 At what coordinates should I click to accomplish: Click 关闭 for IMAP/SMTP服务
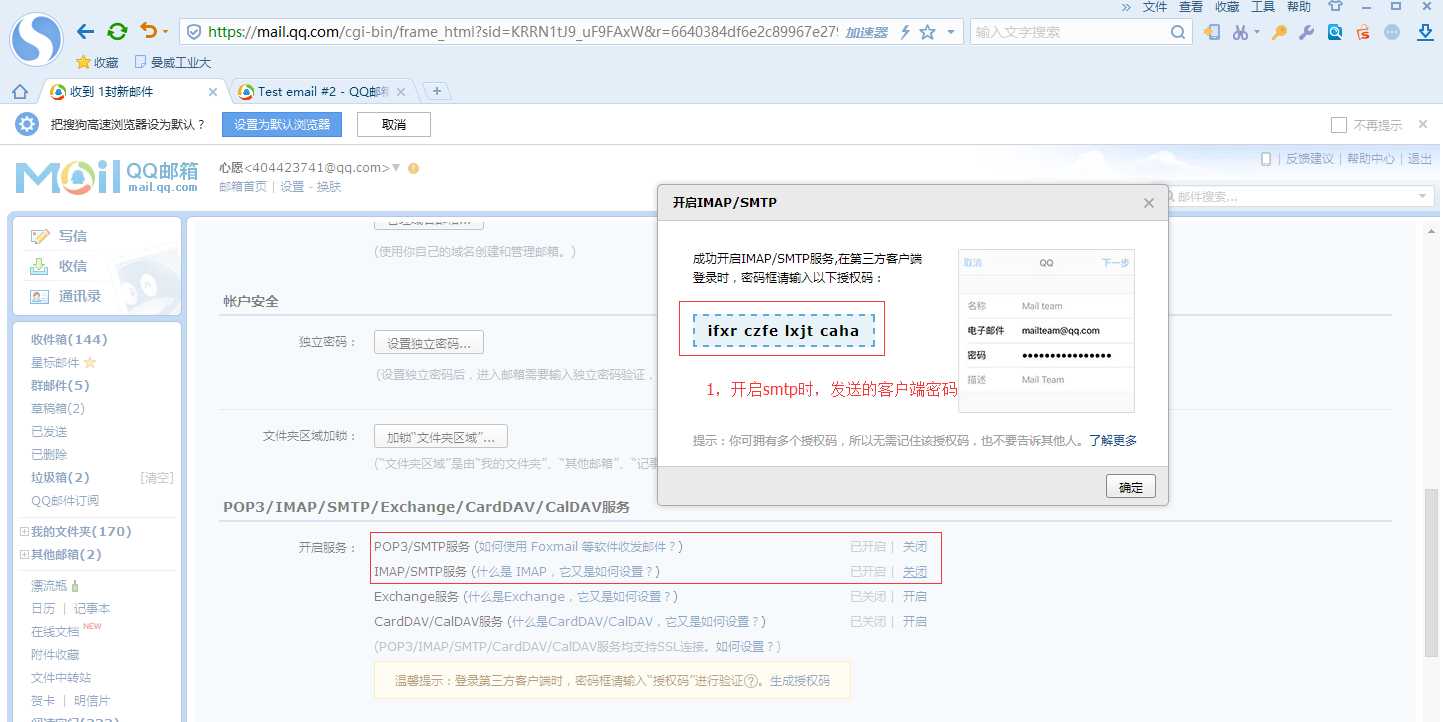(x=915, y=572)
